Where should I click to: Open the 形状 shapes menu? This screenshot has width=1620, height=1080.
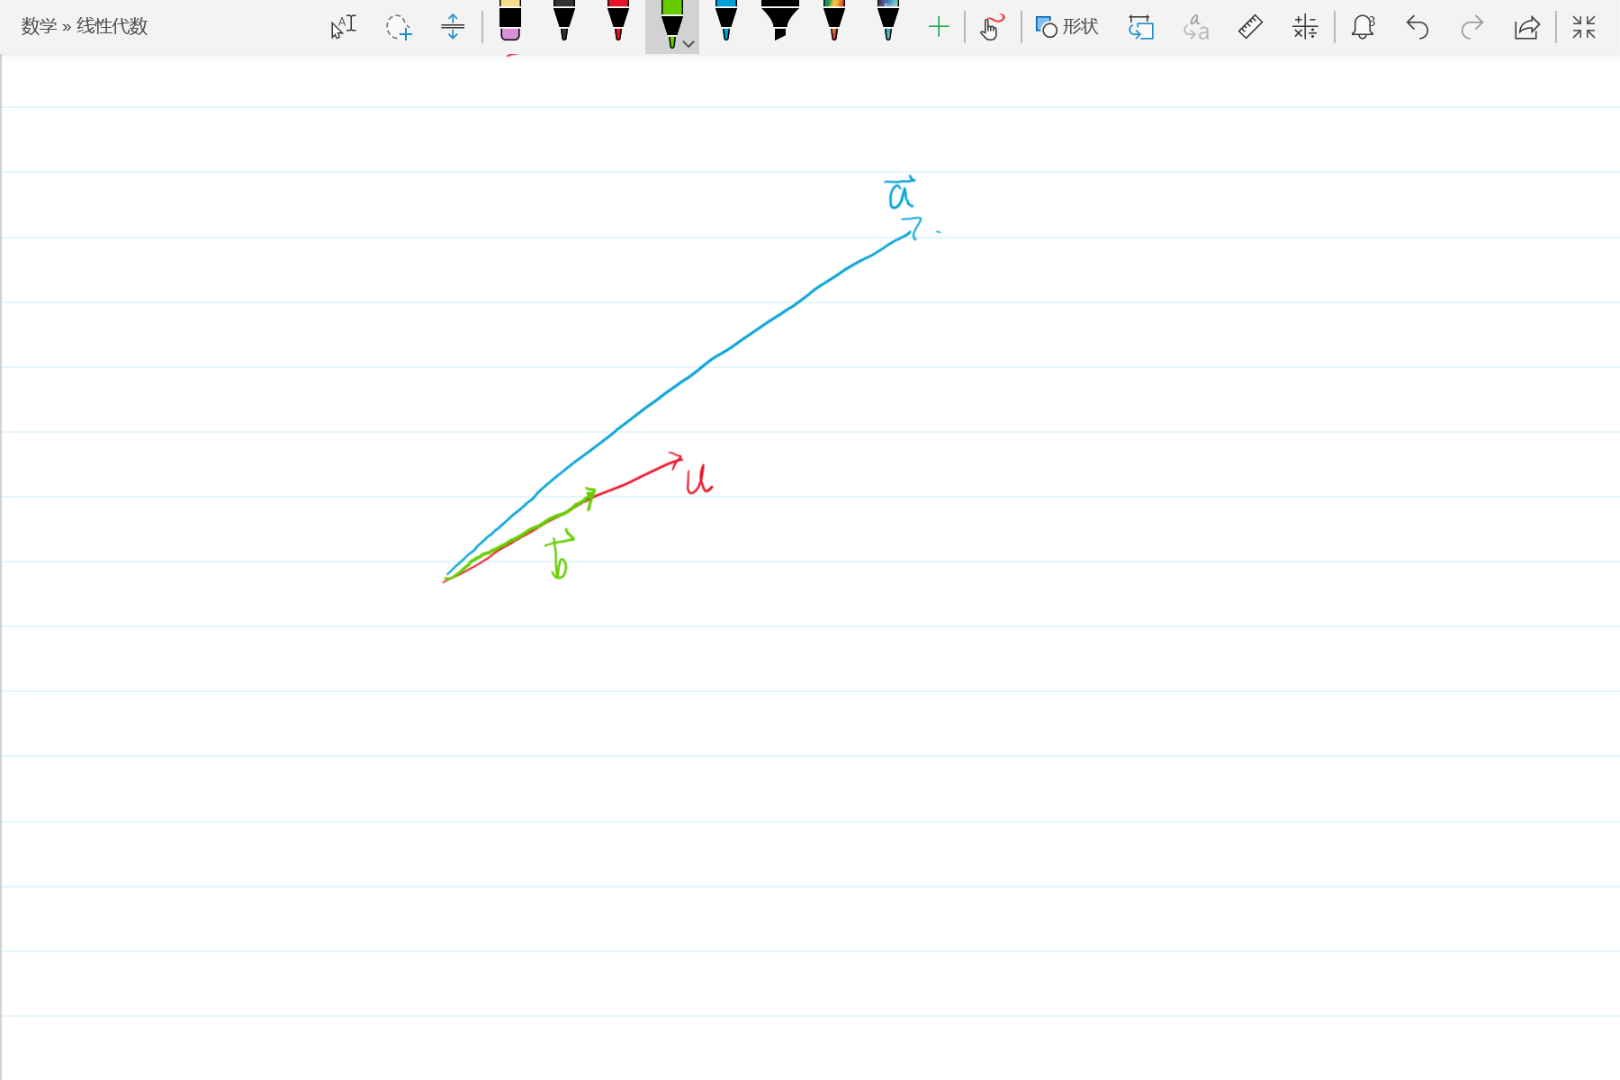pyautogui.click(x=1067, y=27)
